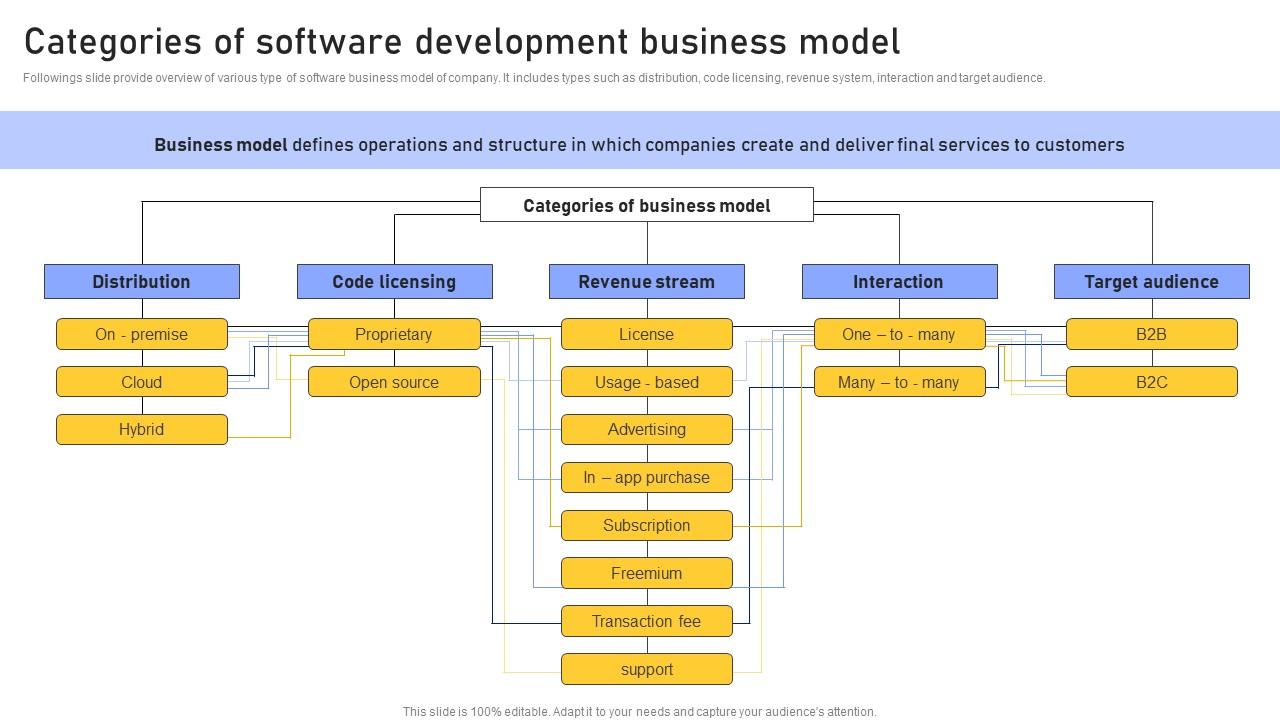Select the On - premise node
The width and height of the screenshot is (1280, 720).
141,334
